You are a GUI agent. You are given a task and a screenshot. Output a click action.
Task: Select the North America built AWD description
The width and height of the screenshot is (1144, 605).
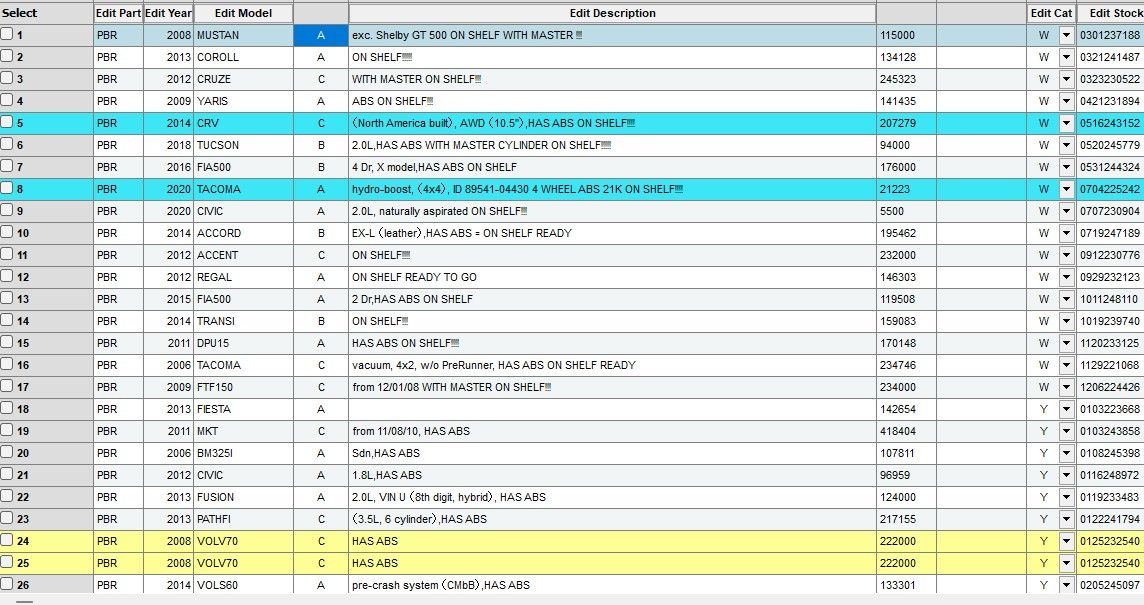612,123
